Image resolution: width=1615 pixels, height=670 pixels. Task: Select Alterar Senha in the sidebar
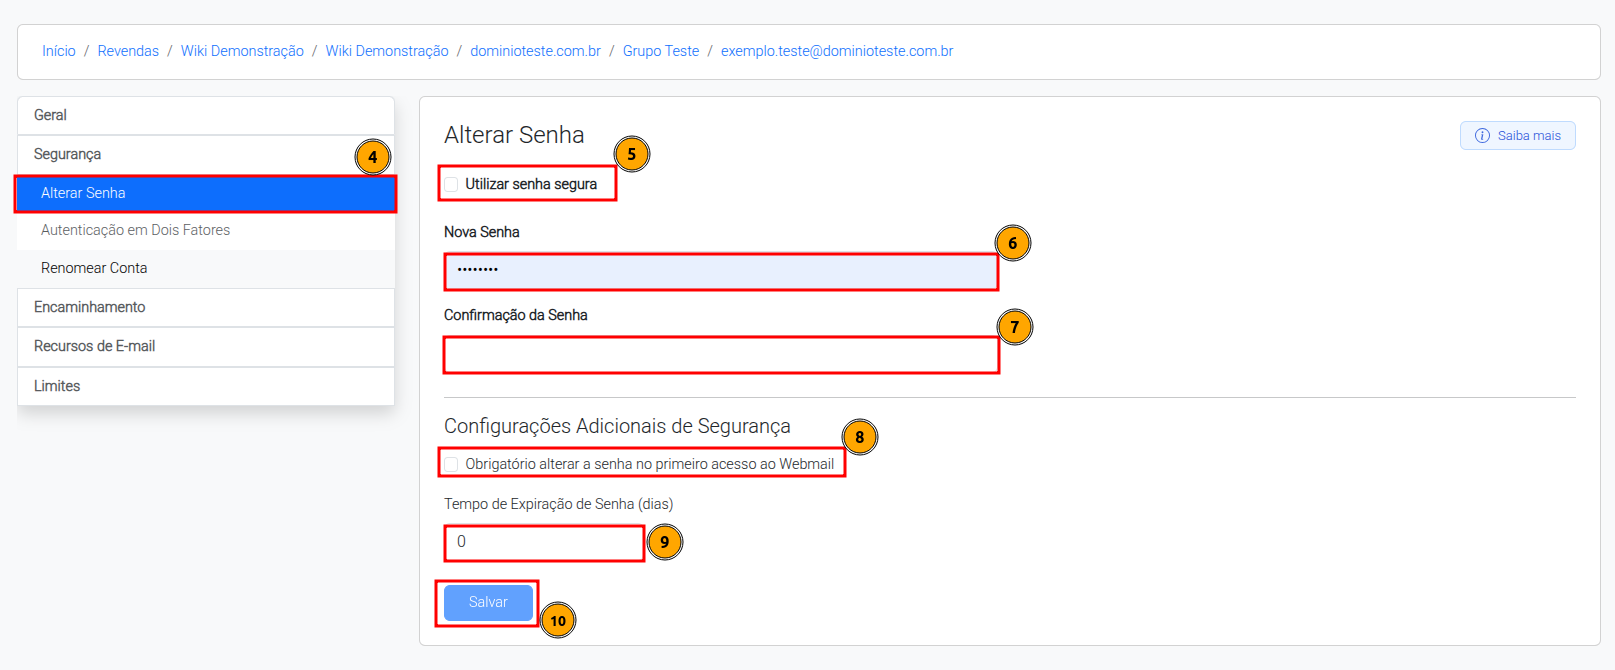206,193
